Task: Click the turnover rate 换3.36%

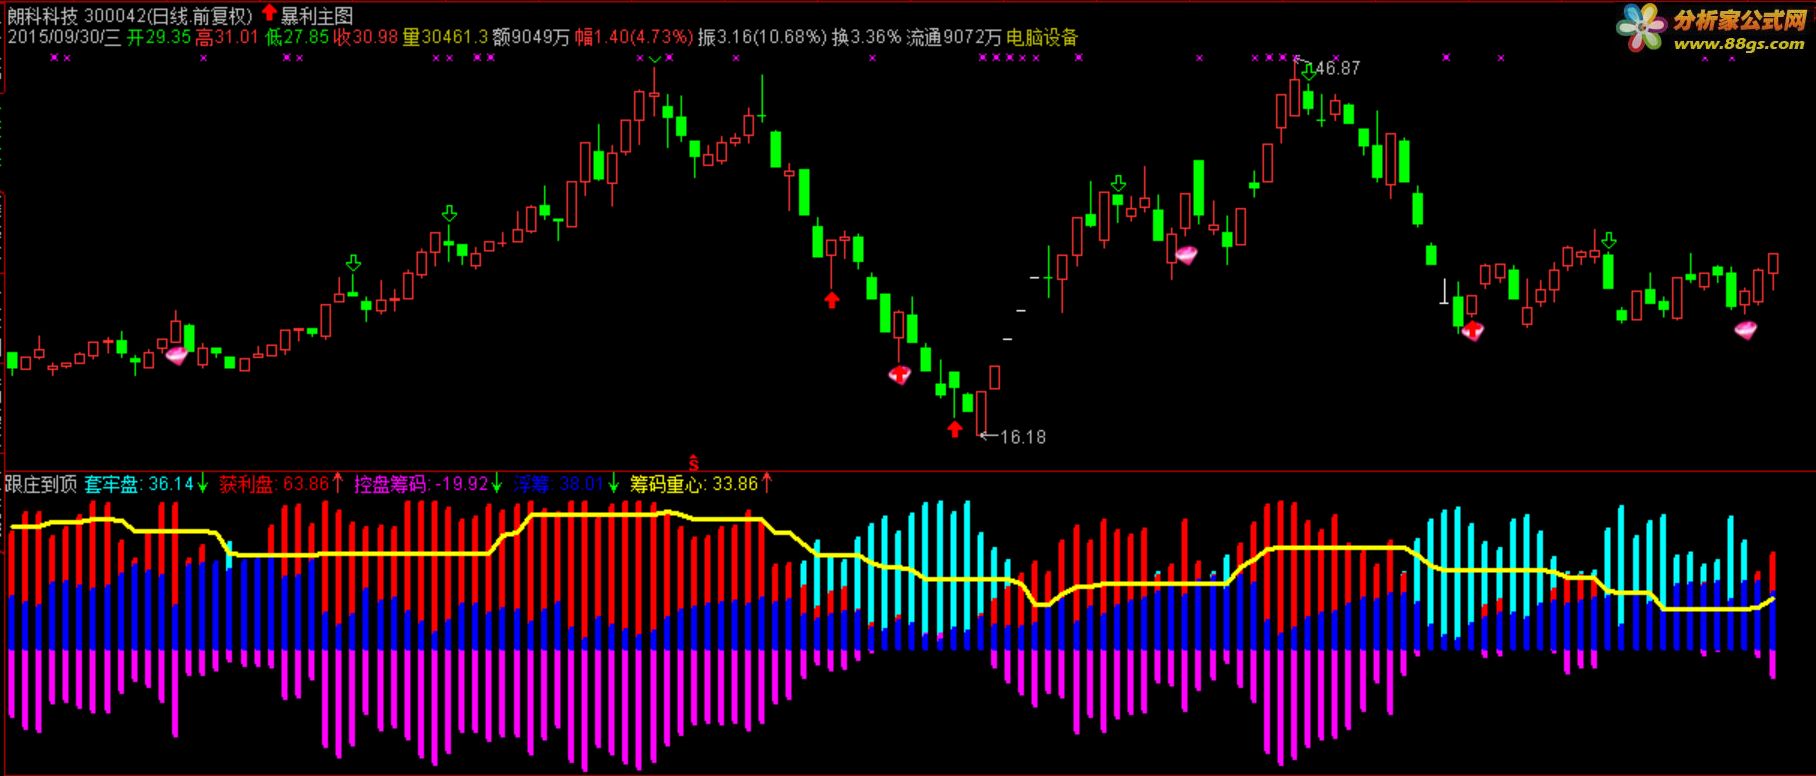Action: coord(867,38)
